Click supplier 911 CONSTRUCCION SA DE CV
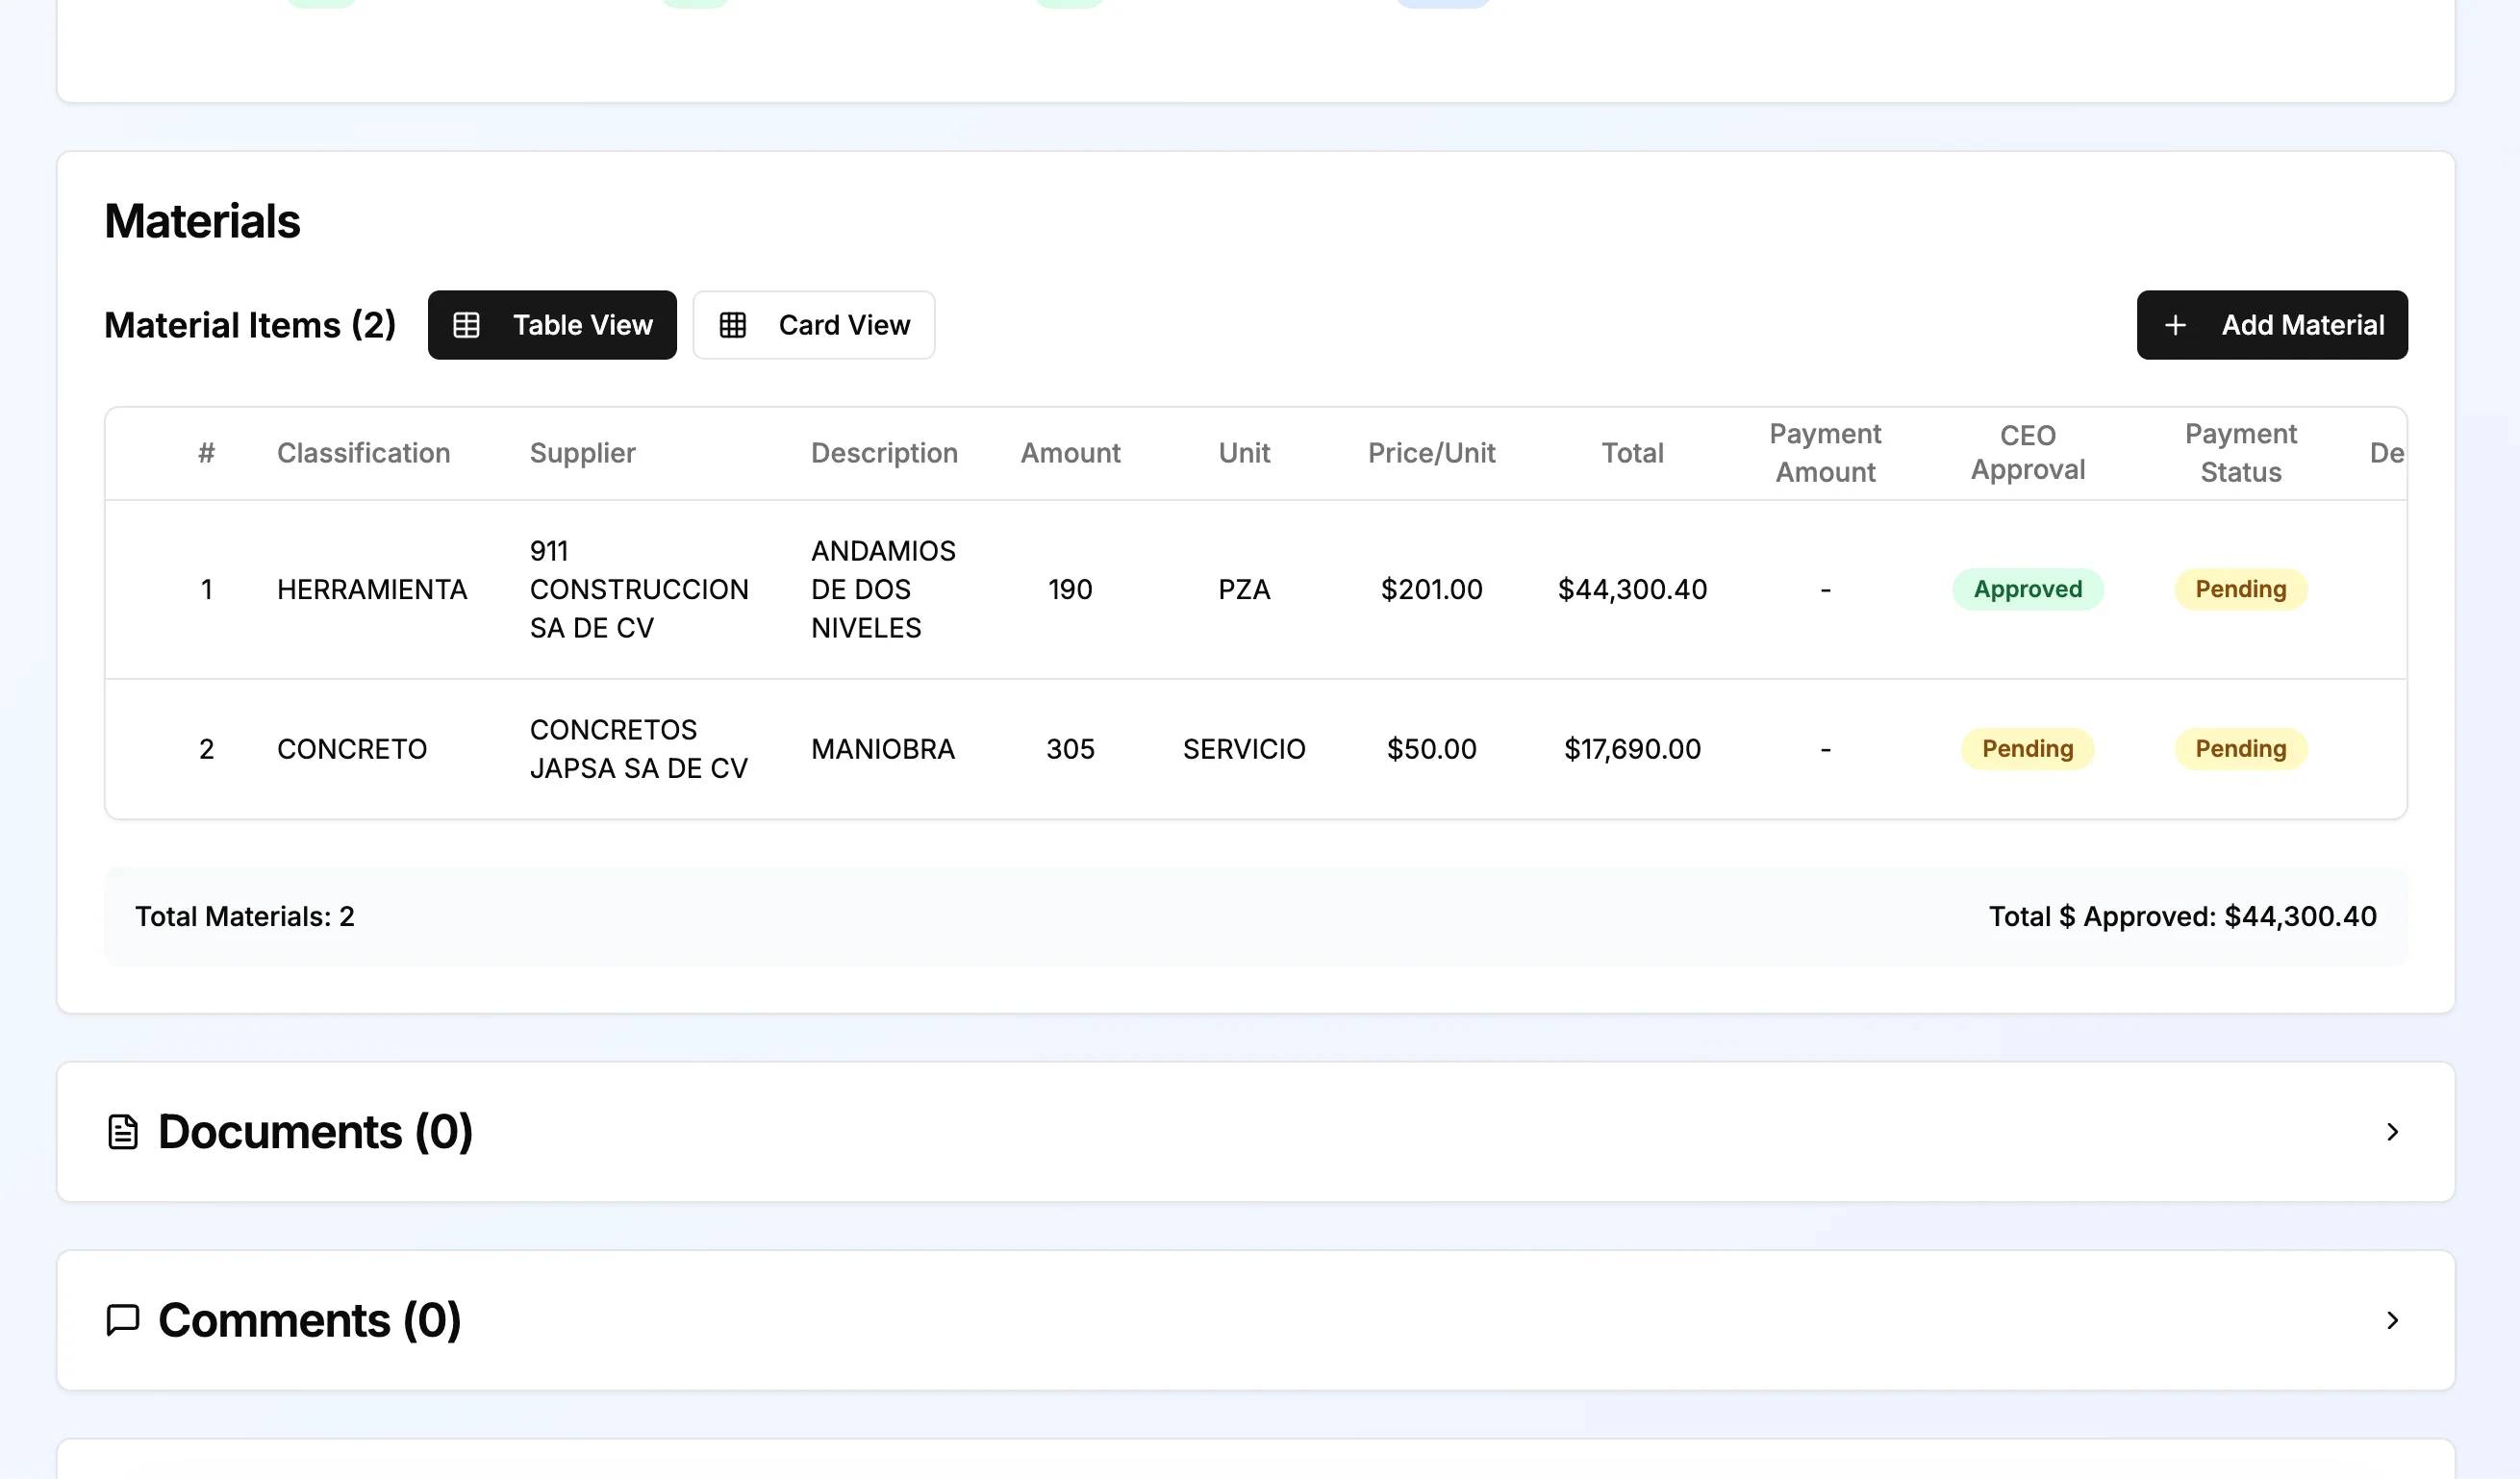2520x1479 pixels. click(x=639, y=589)
